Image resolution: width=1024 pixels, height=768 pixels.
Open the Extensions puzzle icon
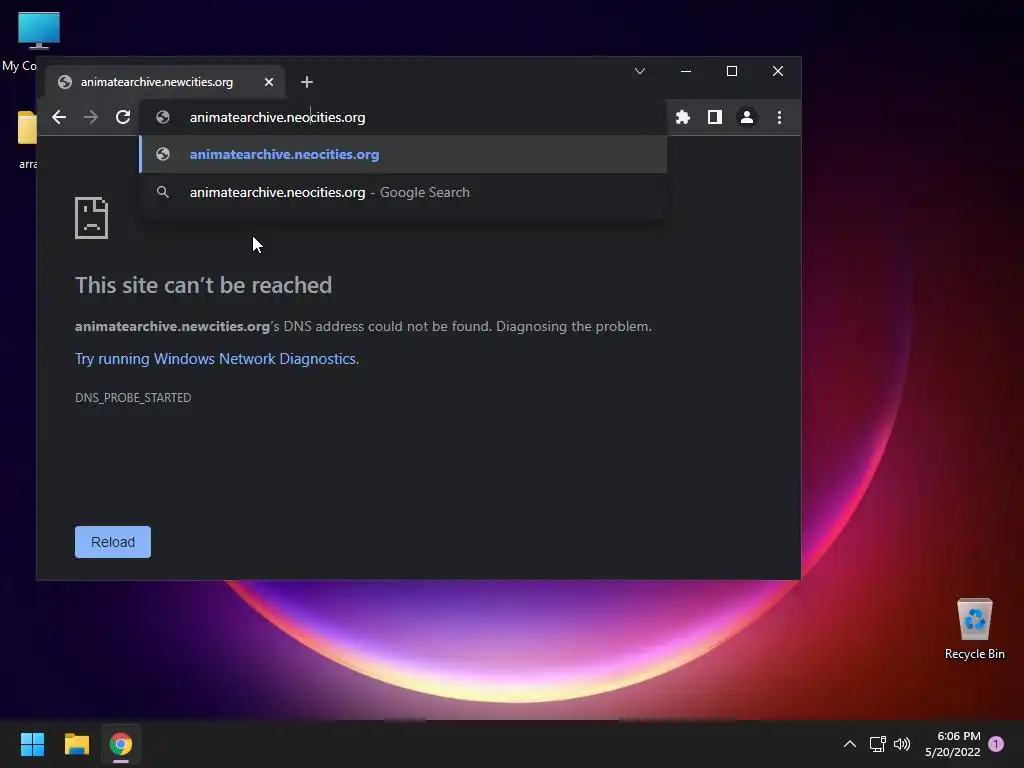(682, 117)
